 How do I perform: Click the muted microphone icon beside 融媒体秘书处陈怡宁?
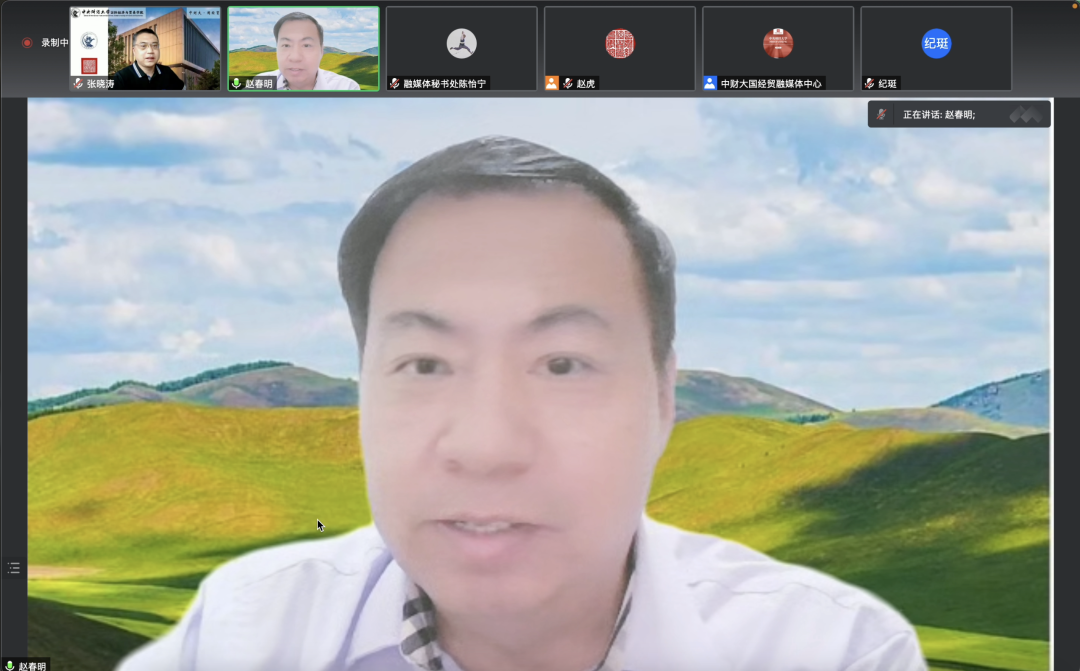pyautogui.click(x=395, y=84)
